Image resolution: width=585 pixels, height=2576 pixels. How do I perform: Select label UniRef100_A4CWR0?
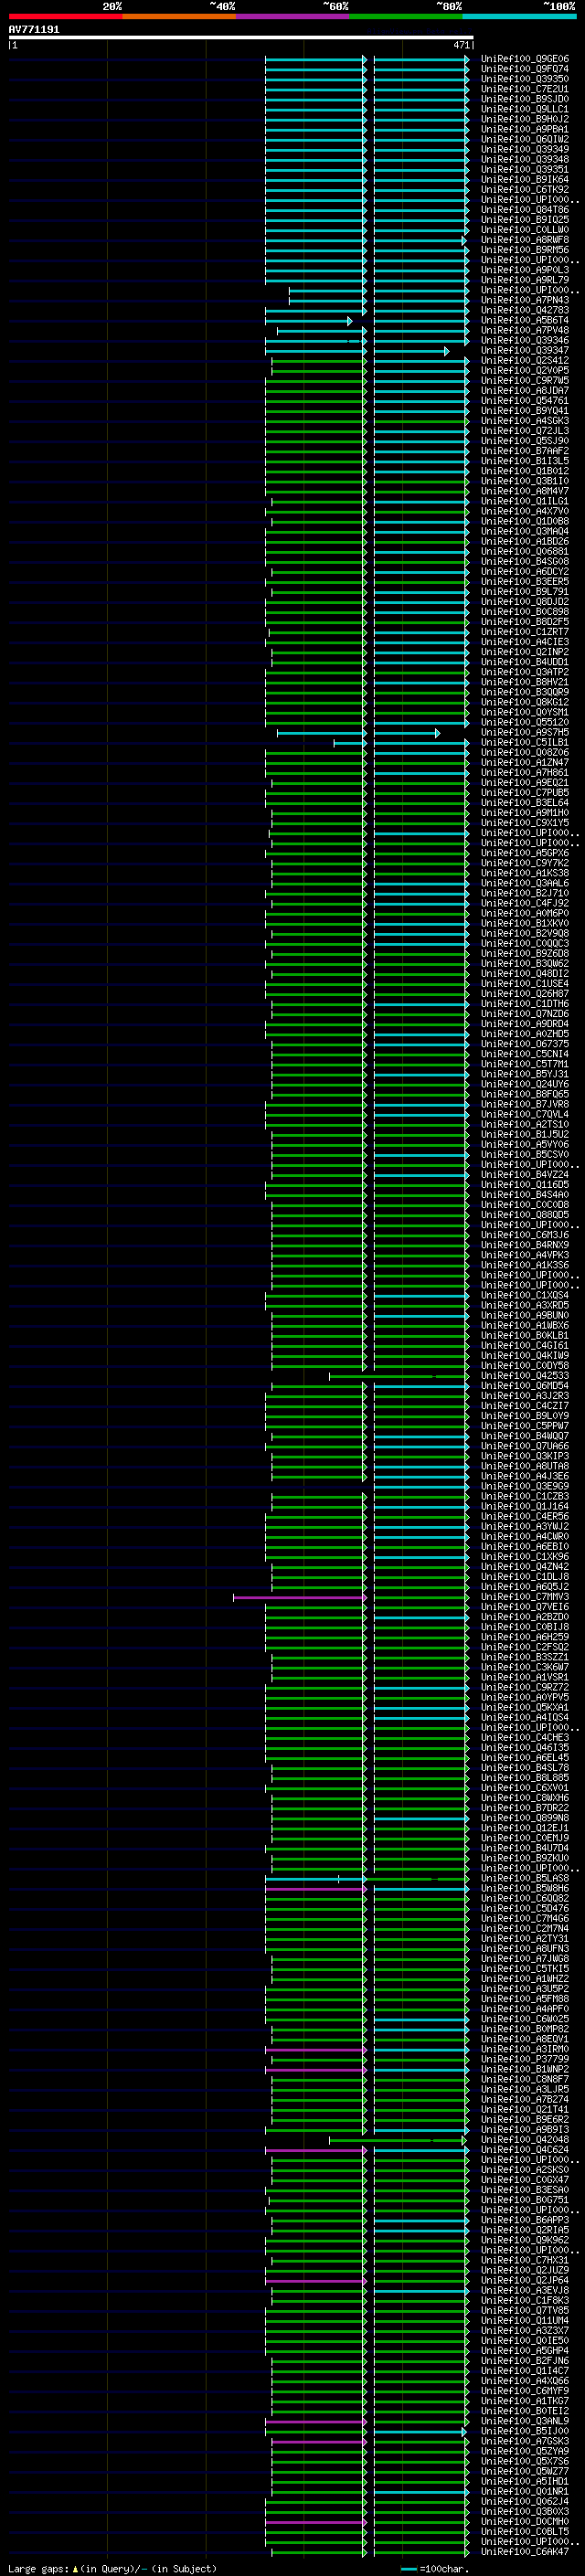click(x=525, y=1536)
